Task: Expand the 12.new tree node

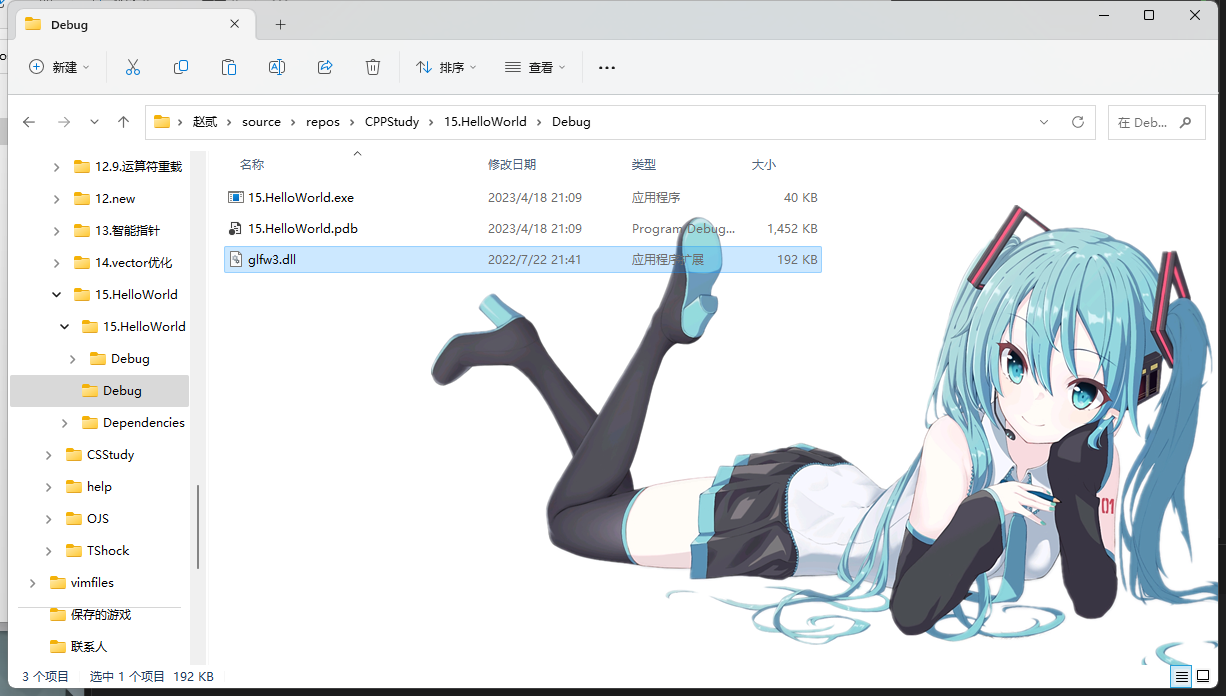Action: pos(57,199)
